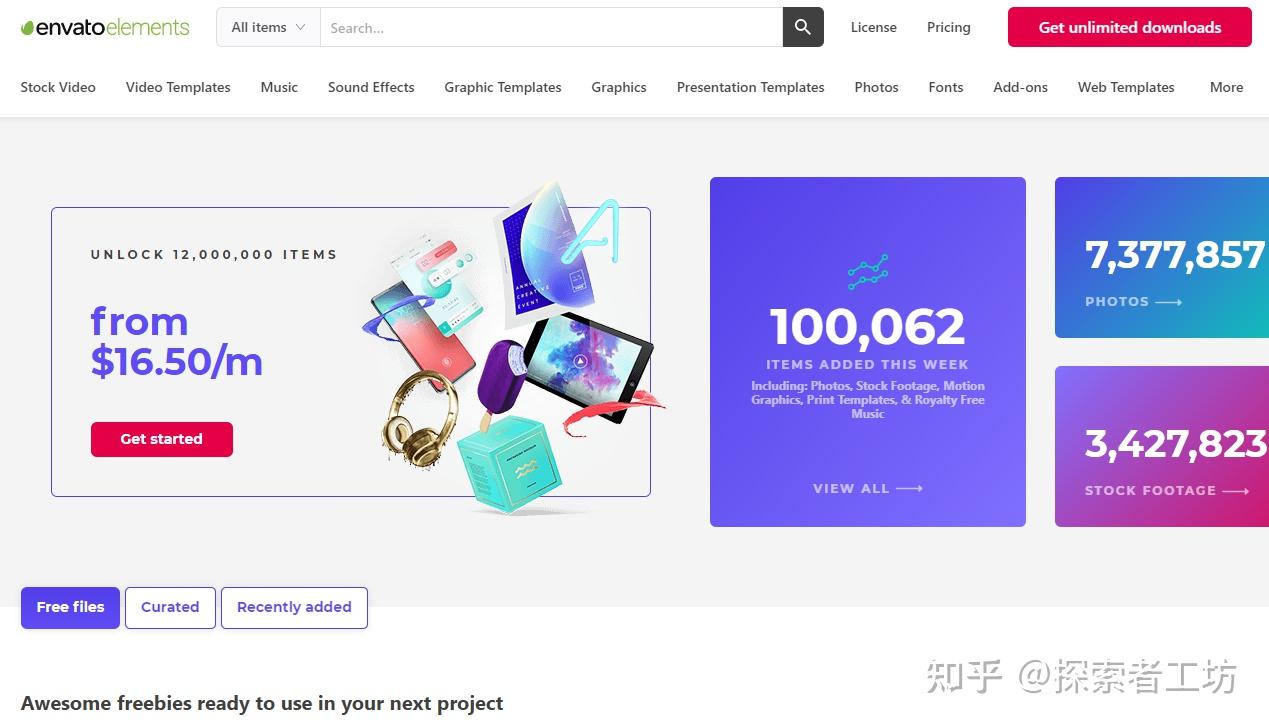Screen dimensions: 1269x727
Task: Click the 7,377,857 photos count
Action: tap(1174, 255)
